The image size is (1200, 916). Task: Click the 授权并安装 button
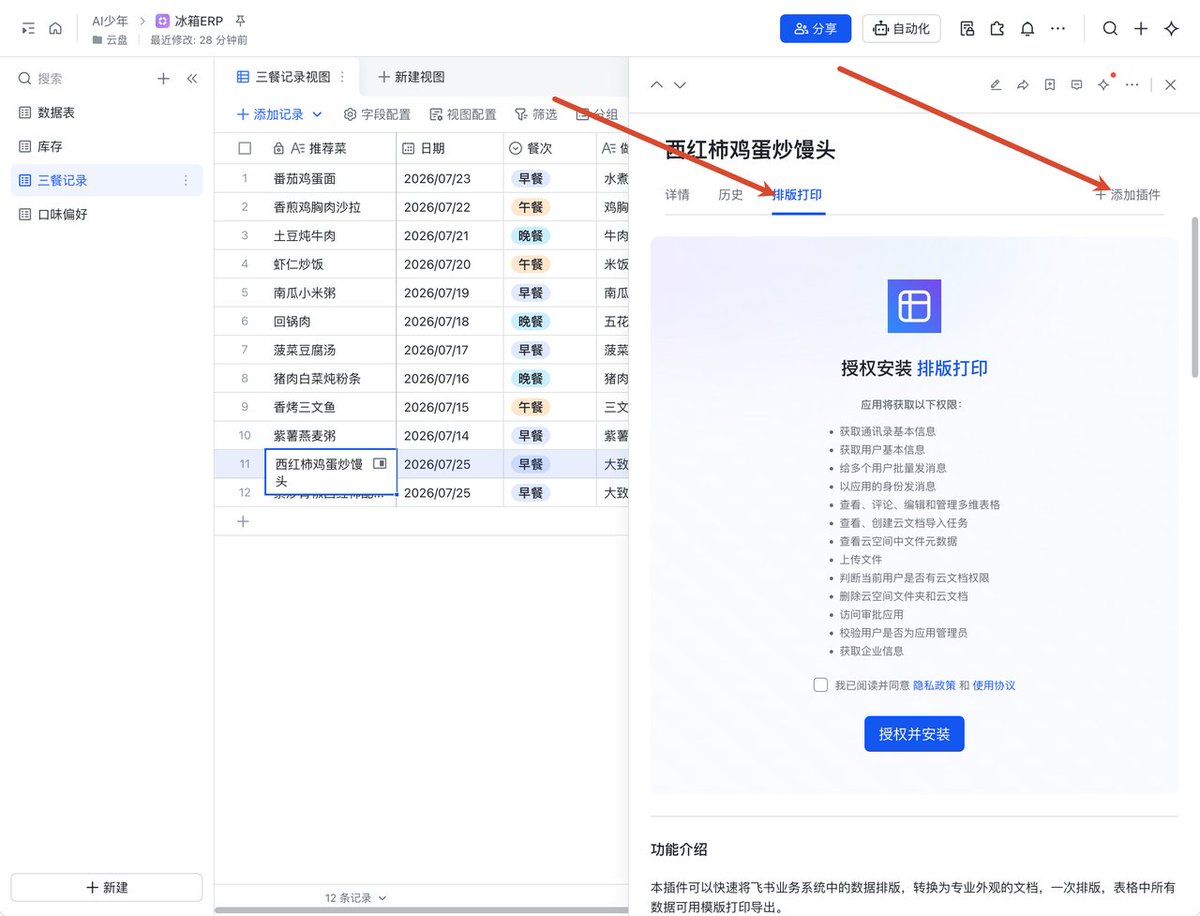click(x=914, y=734)
